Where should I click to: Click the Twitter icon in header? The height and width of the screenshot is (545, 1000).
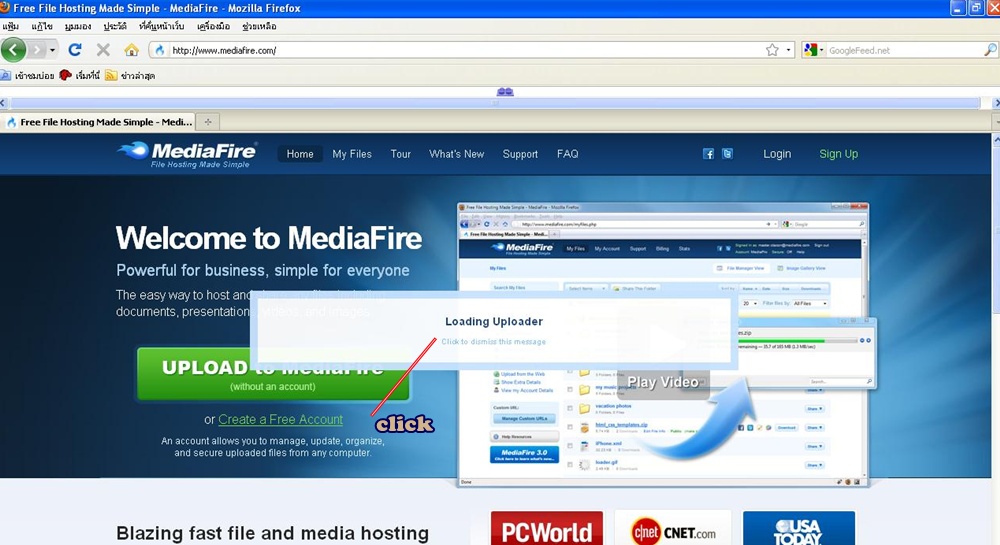(727, 154)
